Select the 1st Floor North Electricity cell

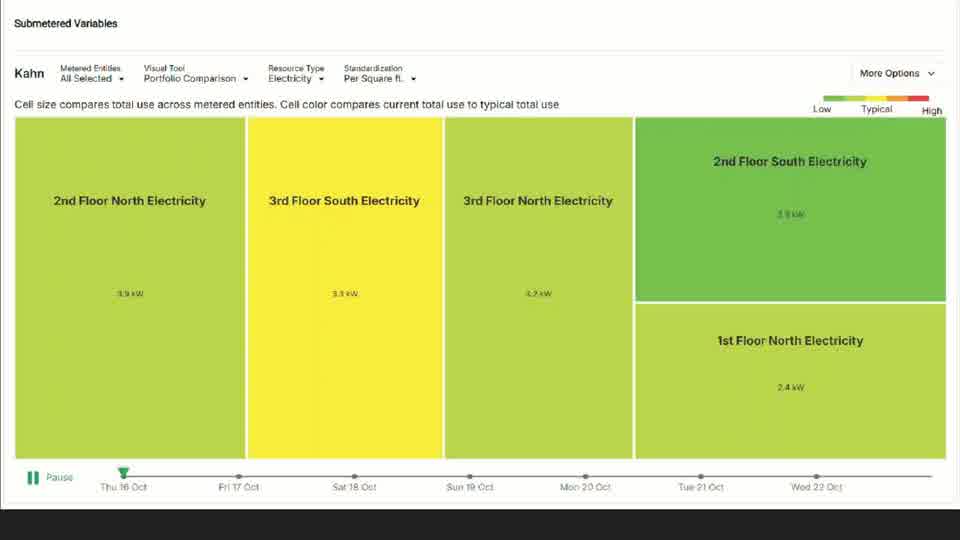(790, 381)
